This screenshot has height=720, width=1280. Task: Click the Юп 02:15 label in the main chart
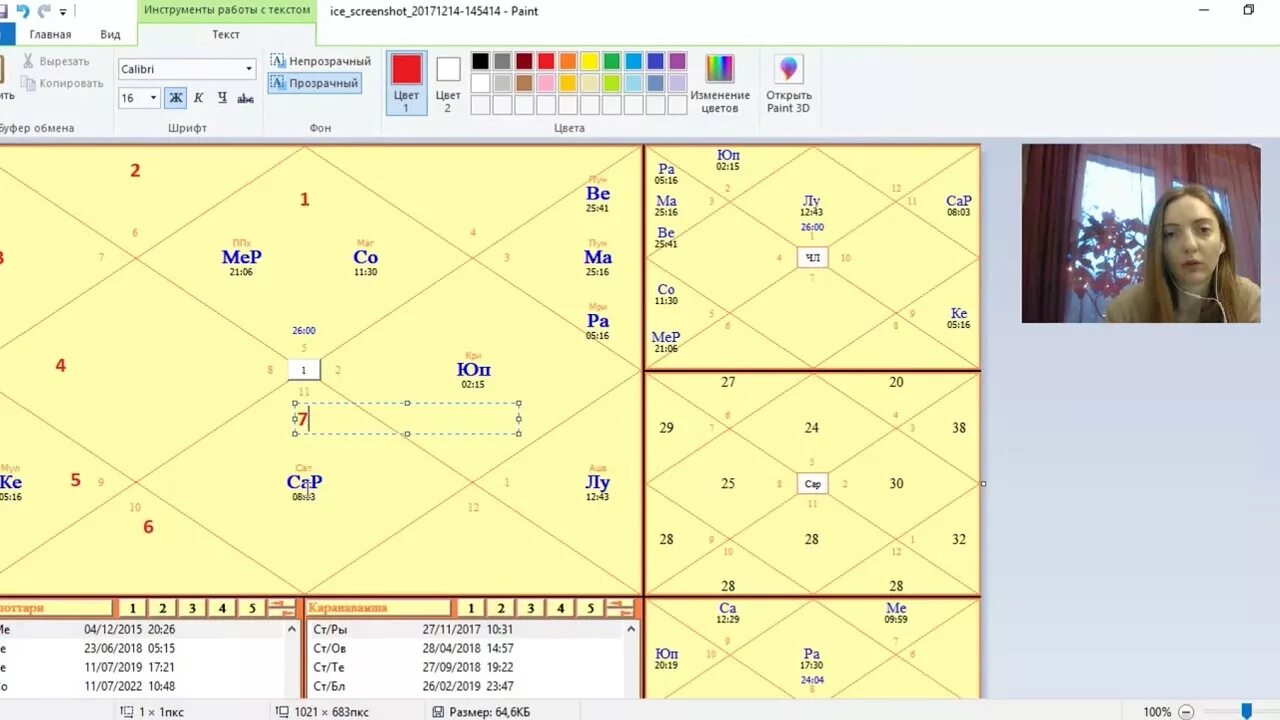click(x=474, y=374)
